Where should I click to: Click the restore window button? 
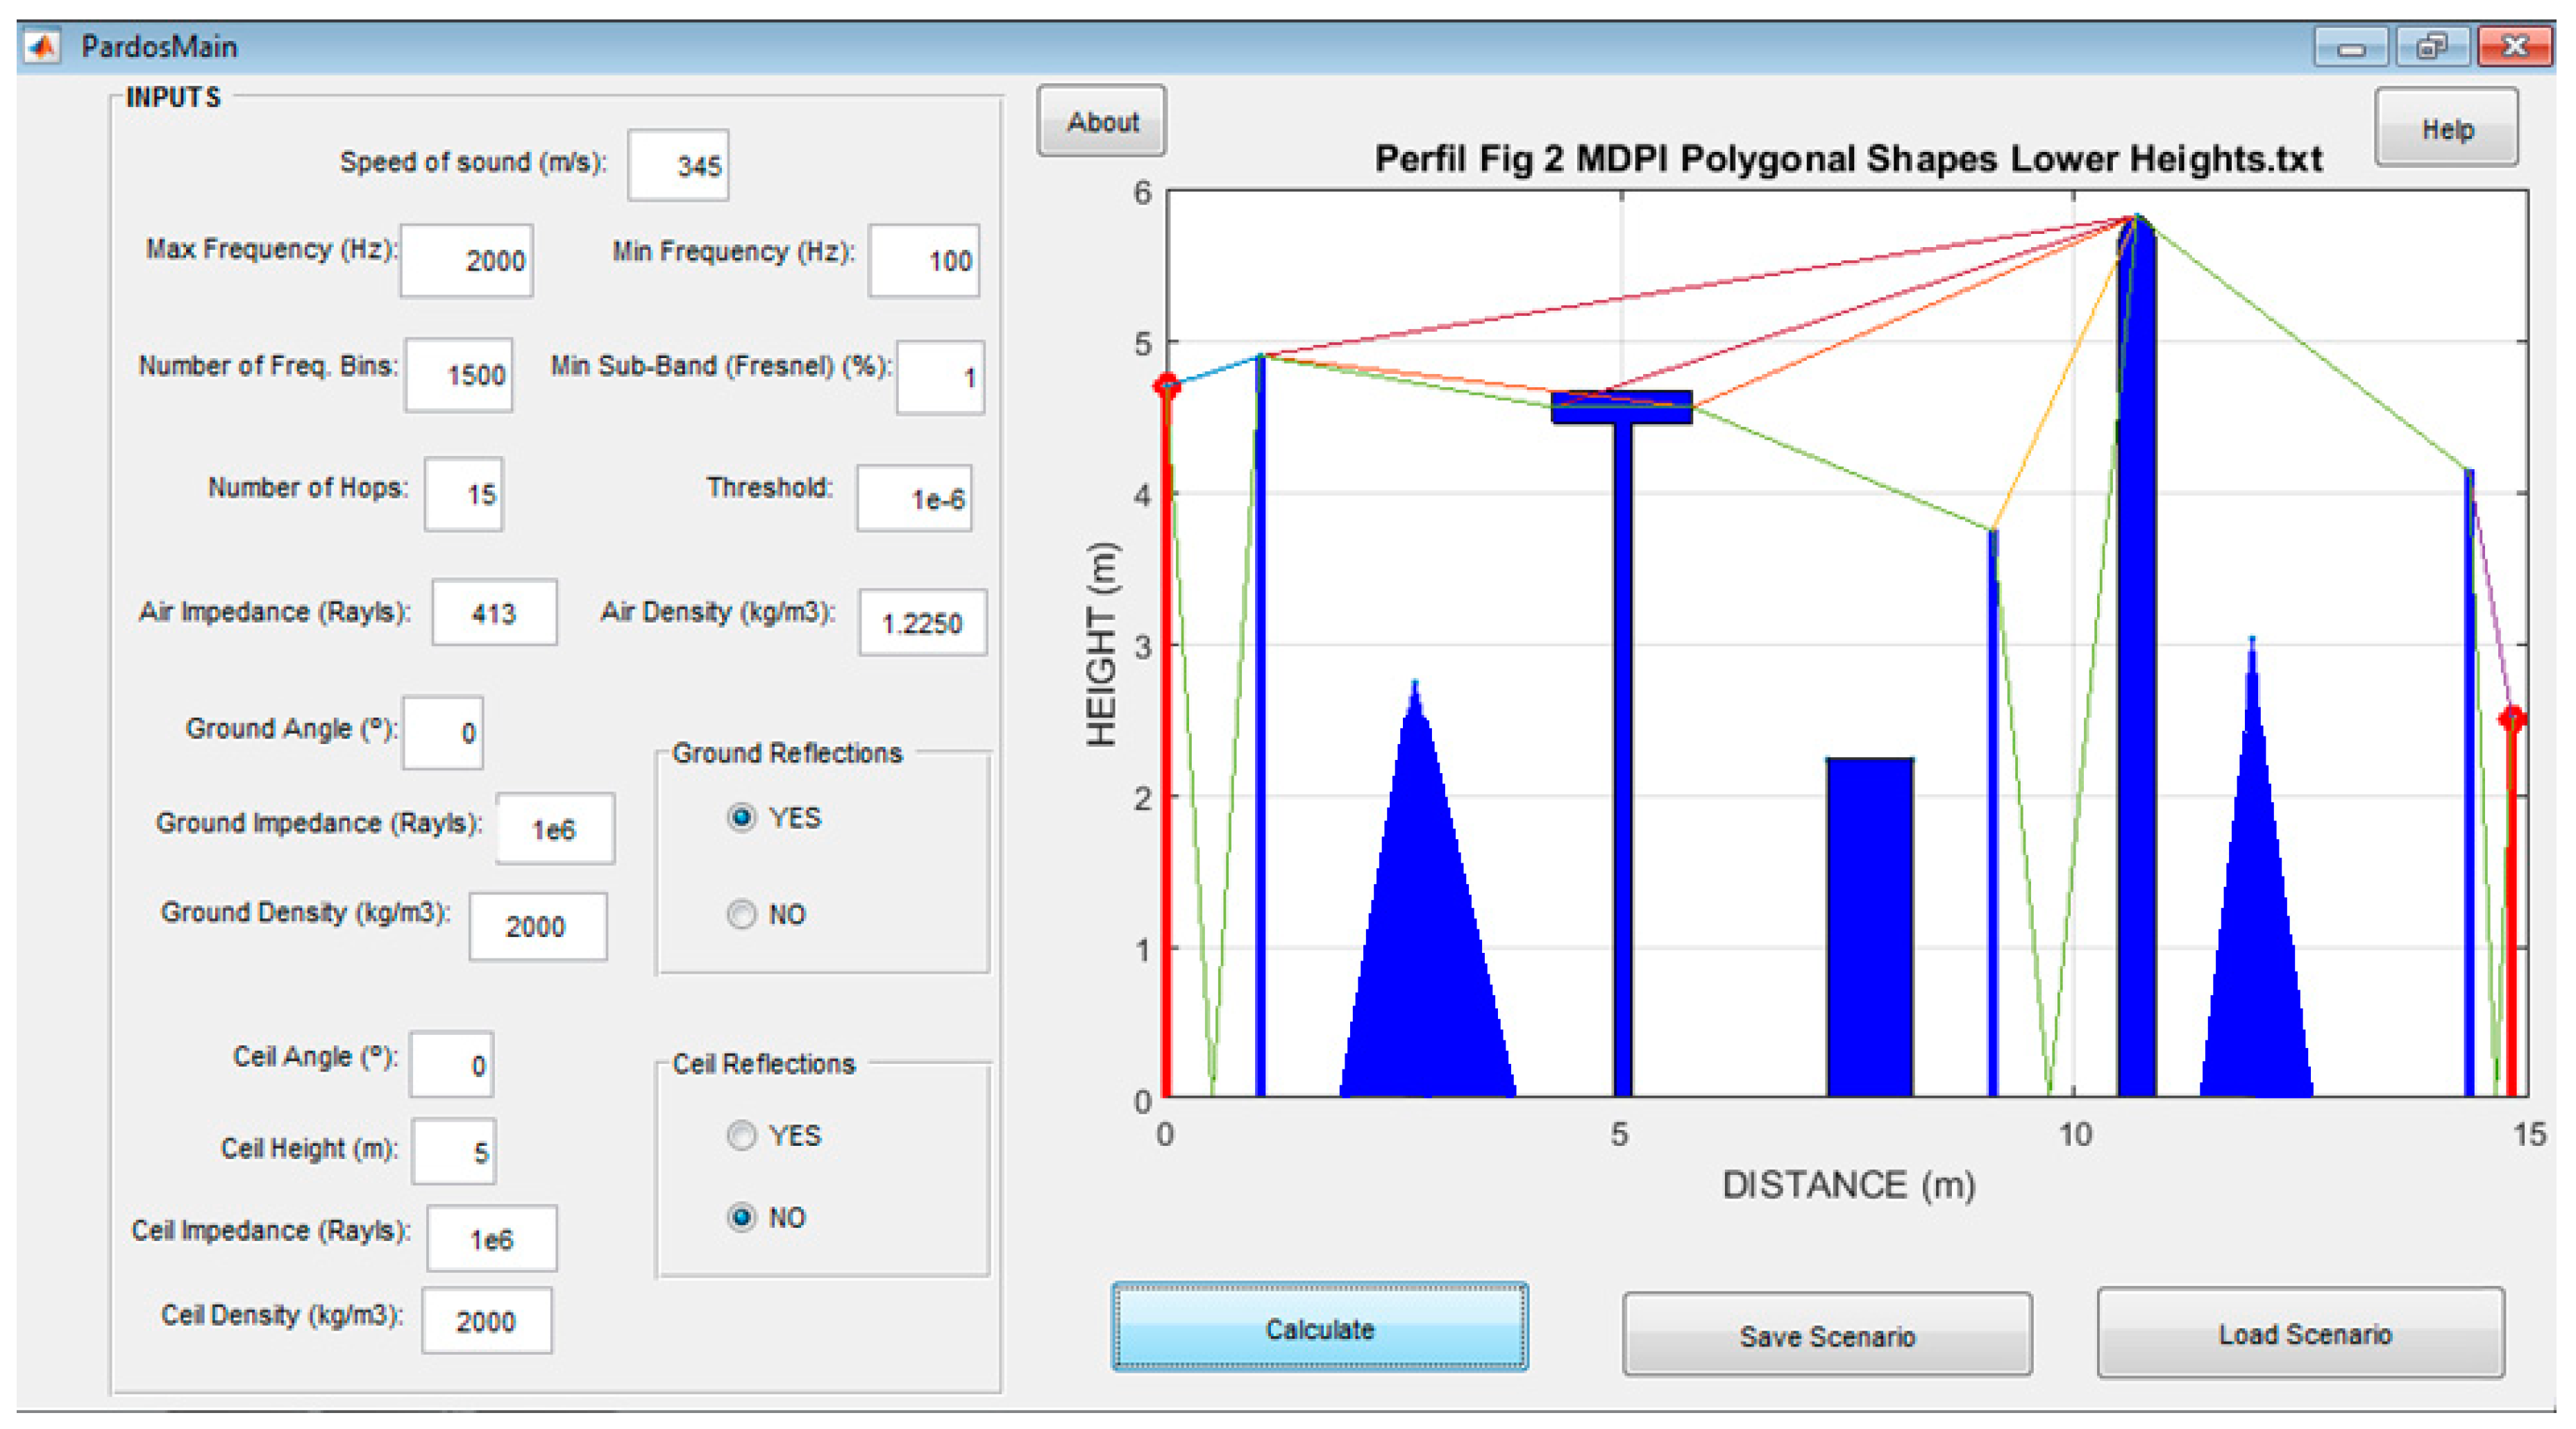2432,47
